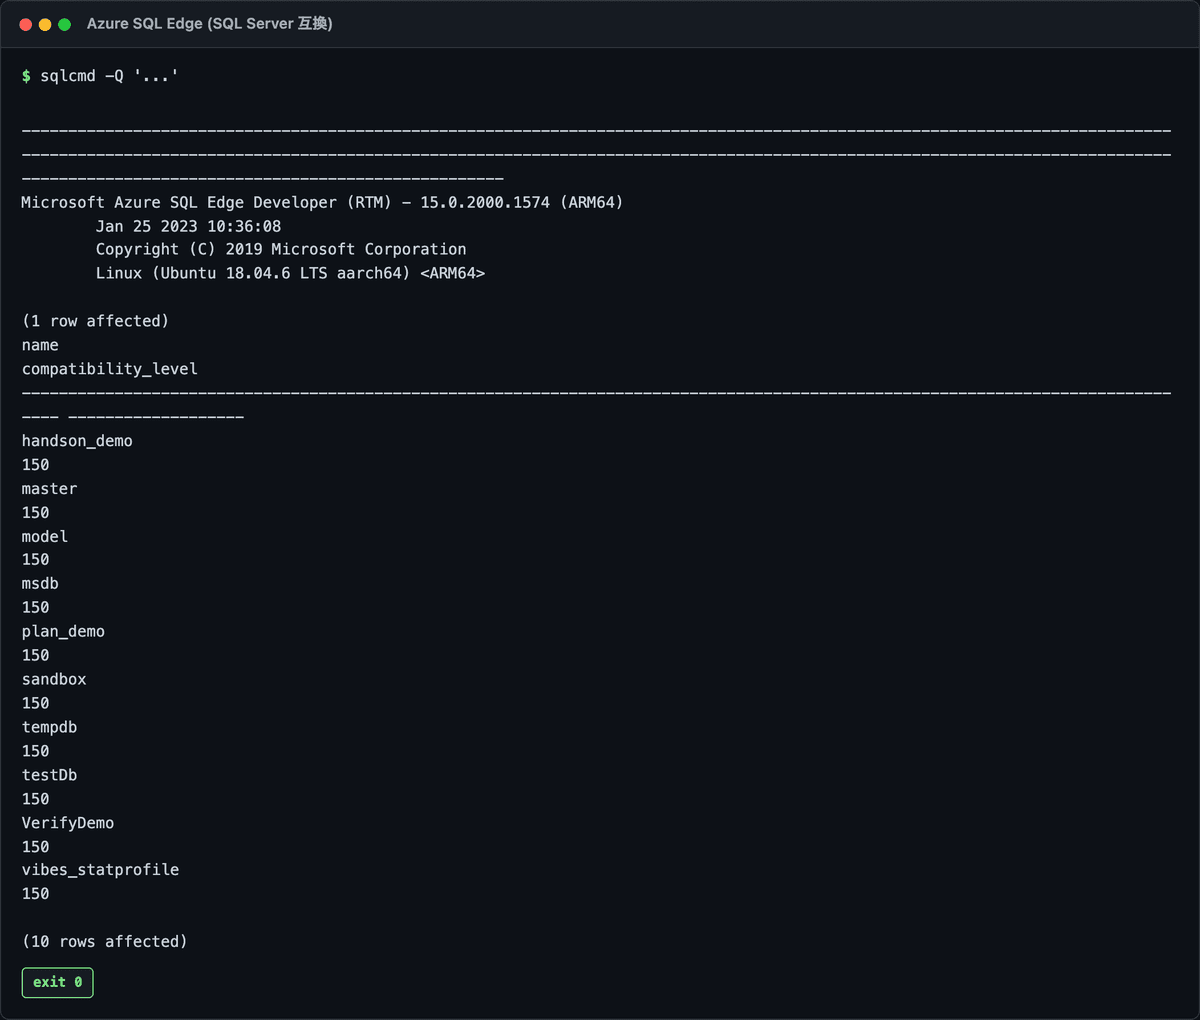Screen dimensions: 1200x1020
Task: Click the 'Linux (Ubuntu 18.04.6 LTS aarch64)' line
Action: pos(290,273)
